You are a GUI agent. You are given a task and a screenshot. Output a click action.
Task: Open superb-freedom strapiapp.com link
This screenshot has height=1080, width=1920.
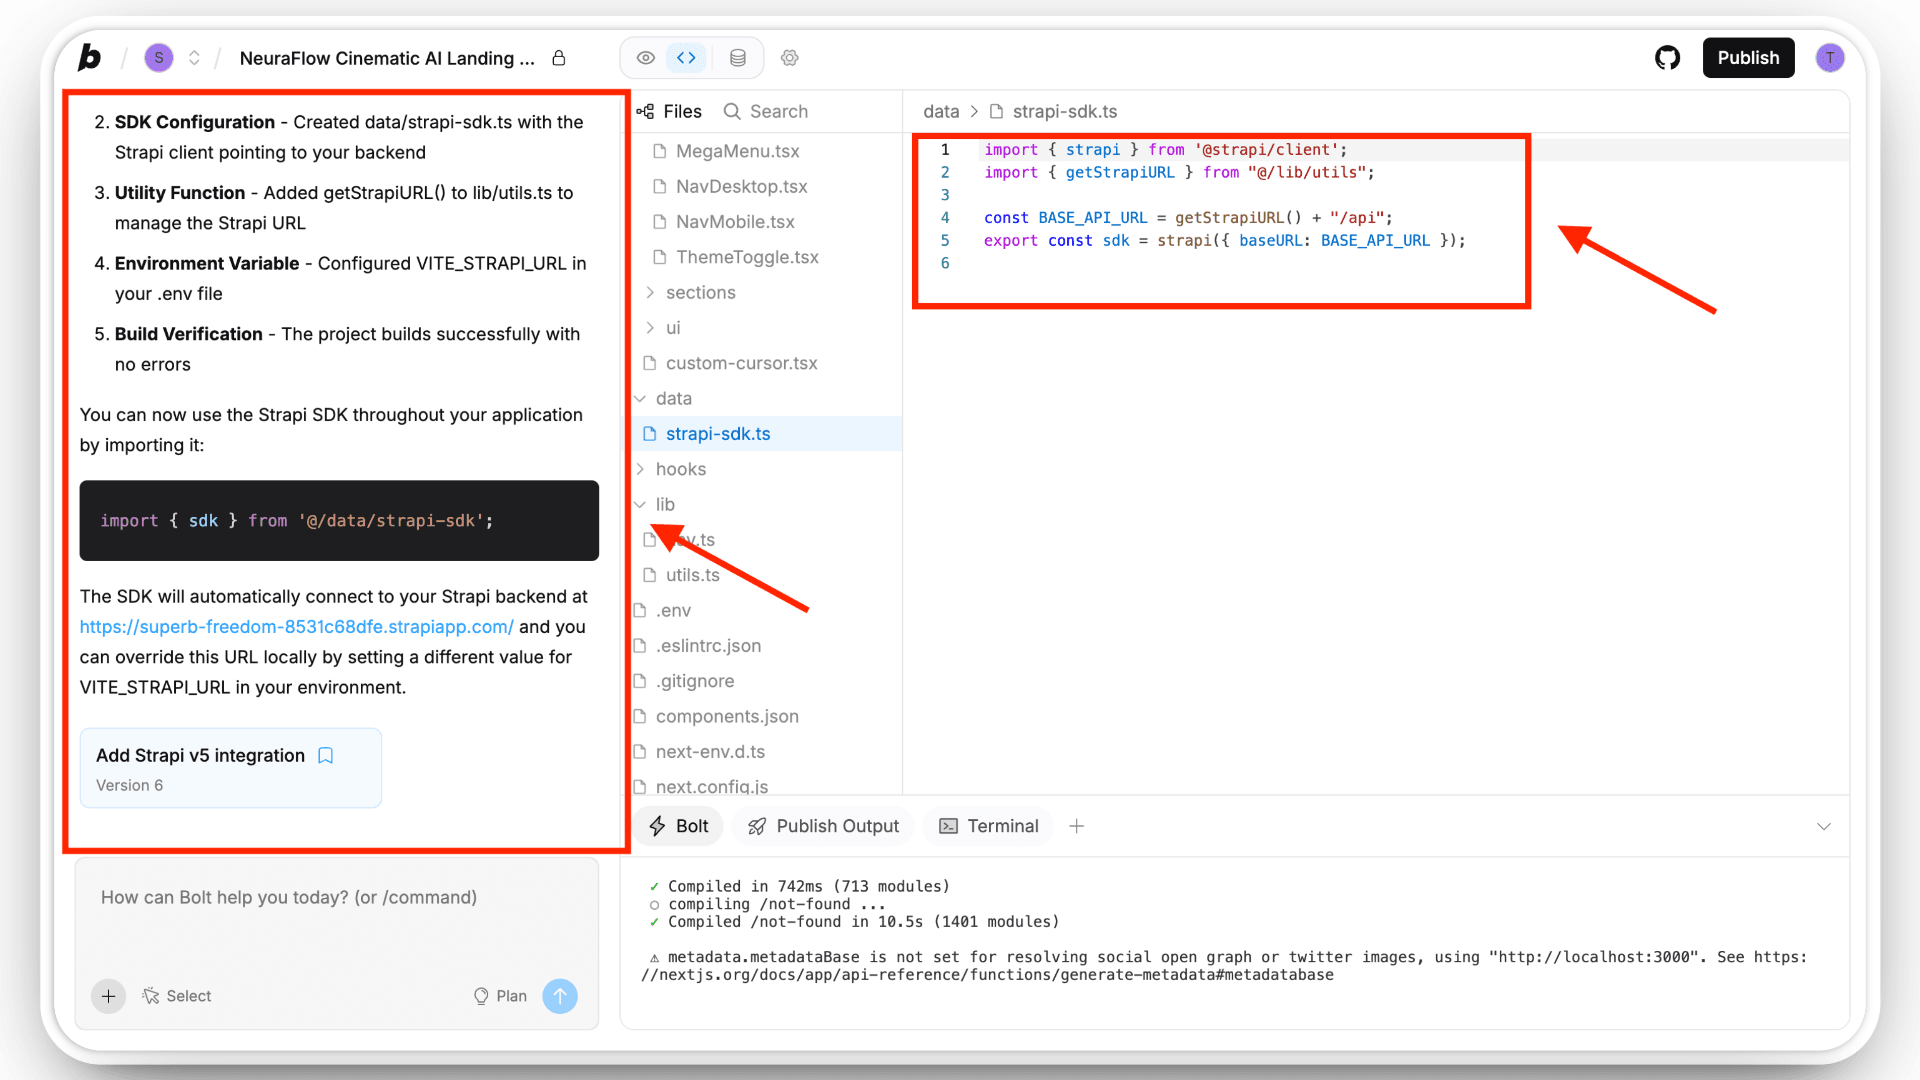click(x=297, y=627)
